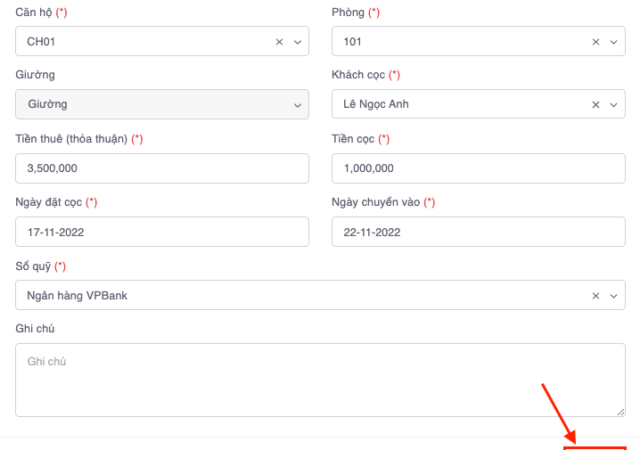Click the Ngày đặt cọc date field
Viewport: 640px width, 450px height.
tap(162, 232)
